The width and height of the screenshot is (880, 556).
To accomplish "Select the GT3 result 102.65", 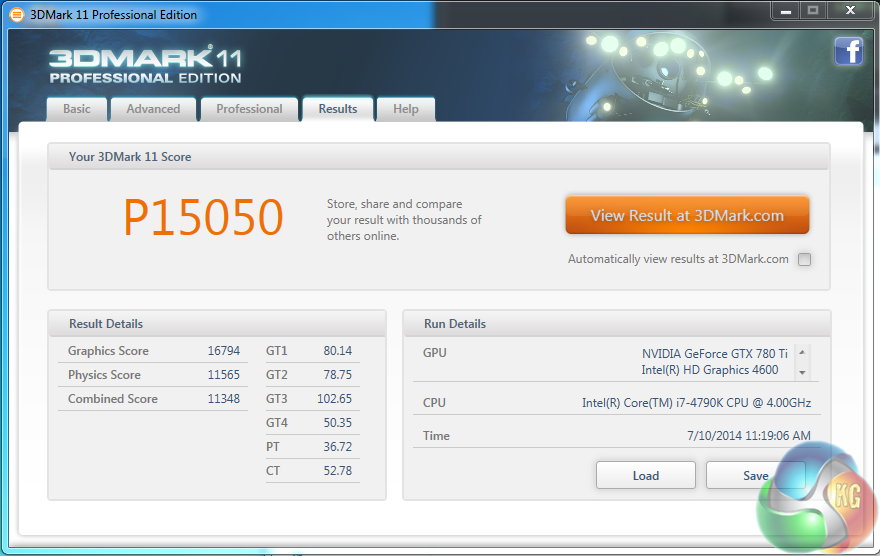I will pos(334,399).
